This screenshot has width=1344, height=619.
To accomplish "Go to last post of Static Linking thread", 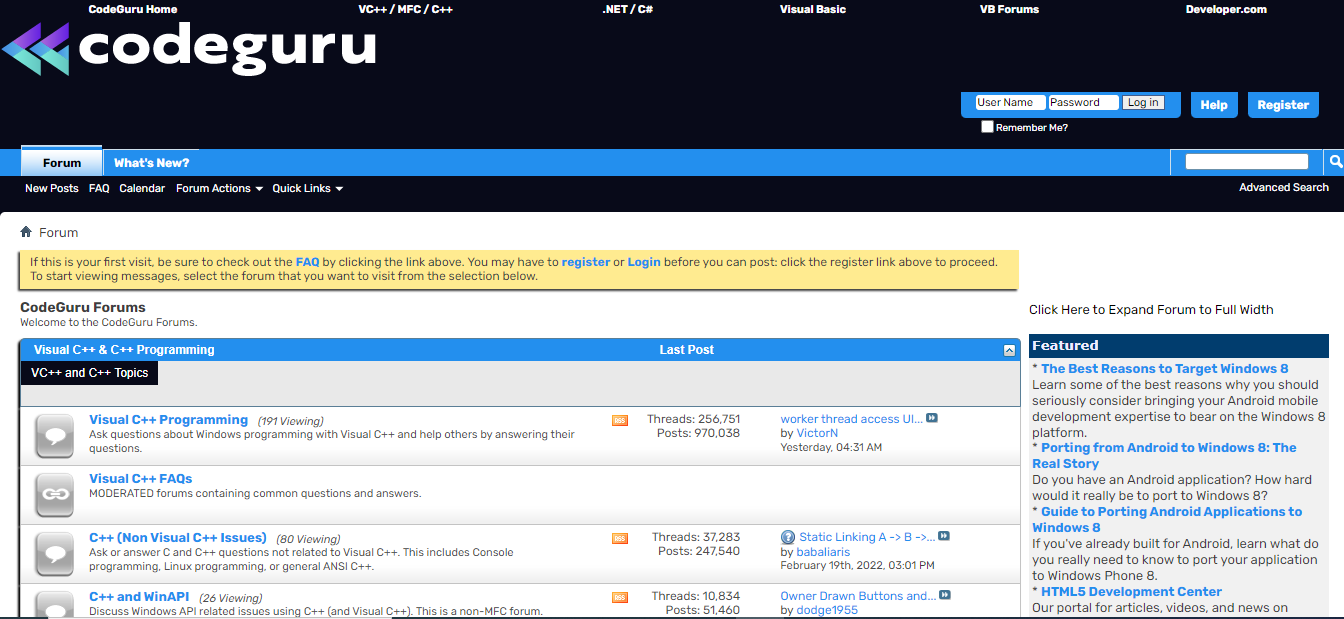I will pos(944,536).
